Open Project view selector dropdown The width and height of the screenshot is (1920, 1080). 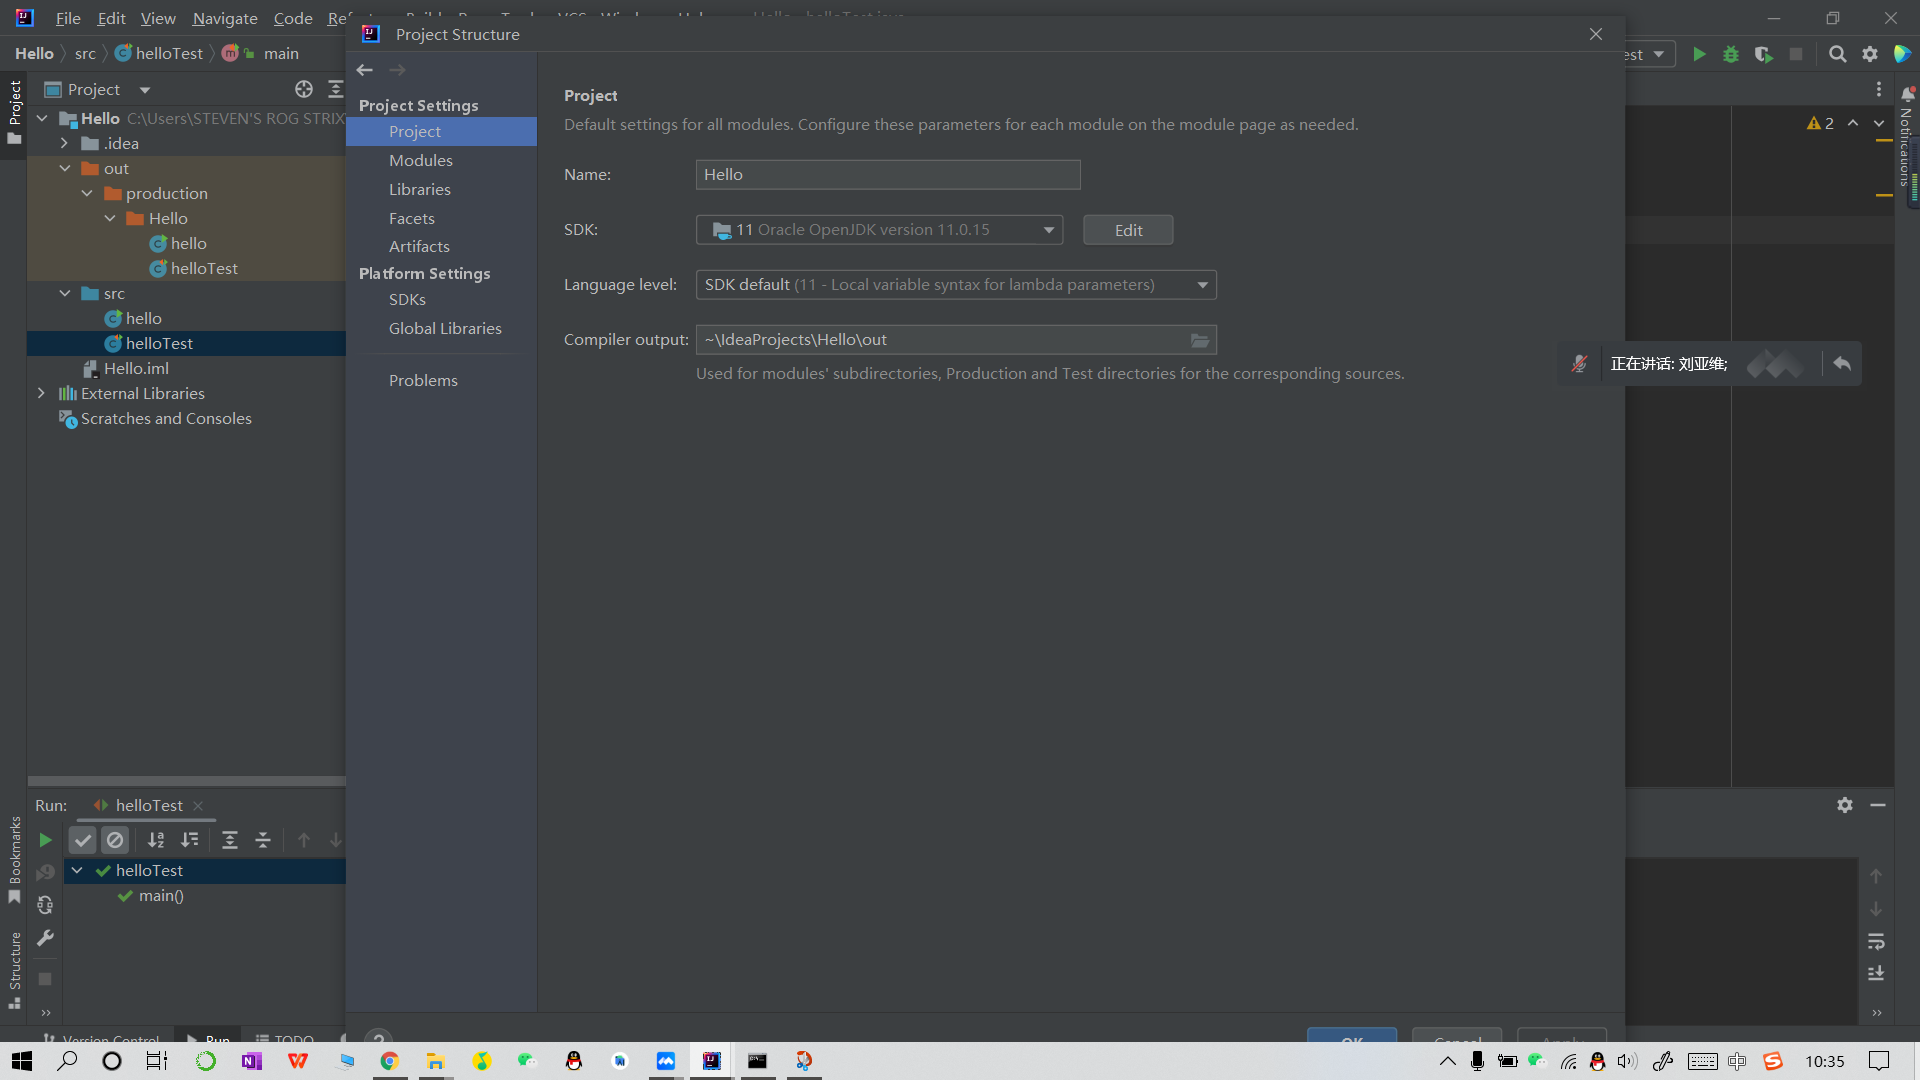(145, 90)
